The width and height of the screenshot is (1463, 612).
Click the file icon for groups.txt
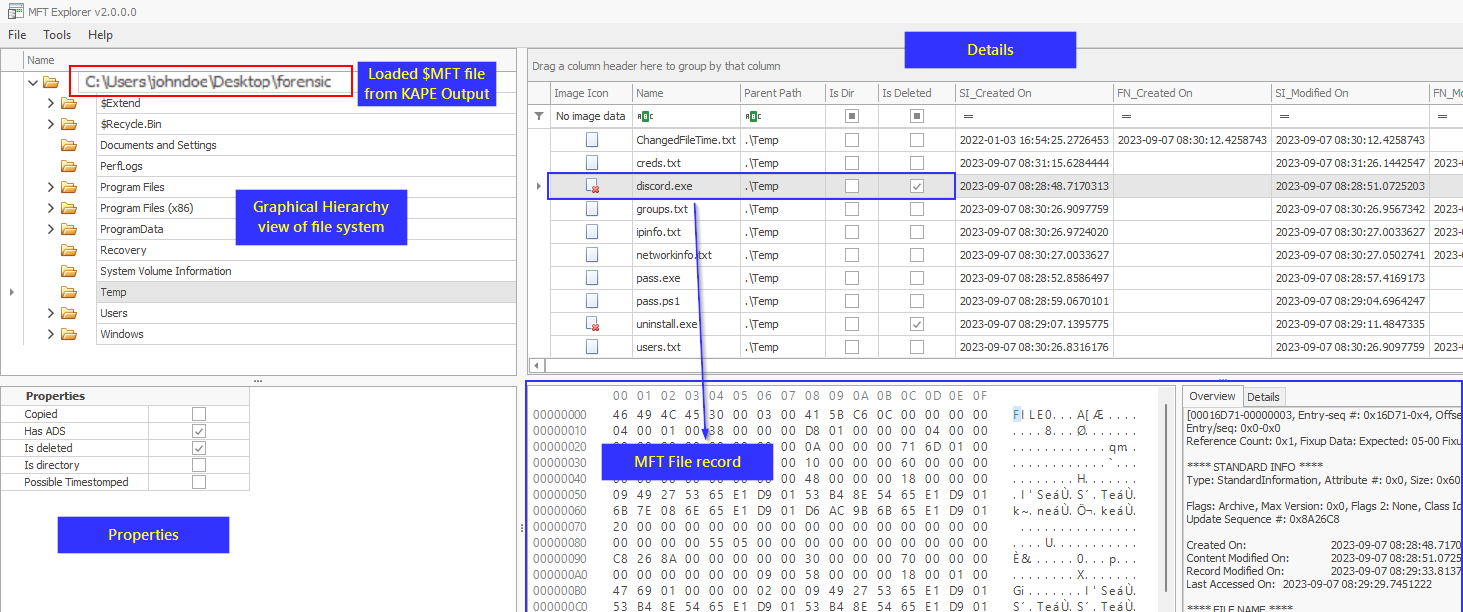[592, 209]
